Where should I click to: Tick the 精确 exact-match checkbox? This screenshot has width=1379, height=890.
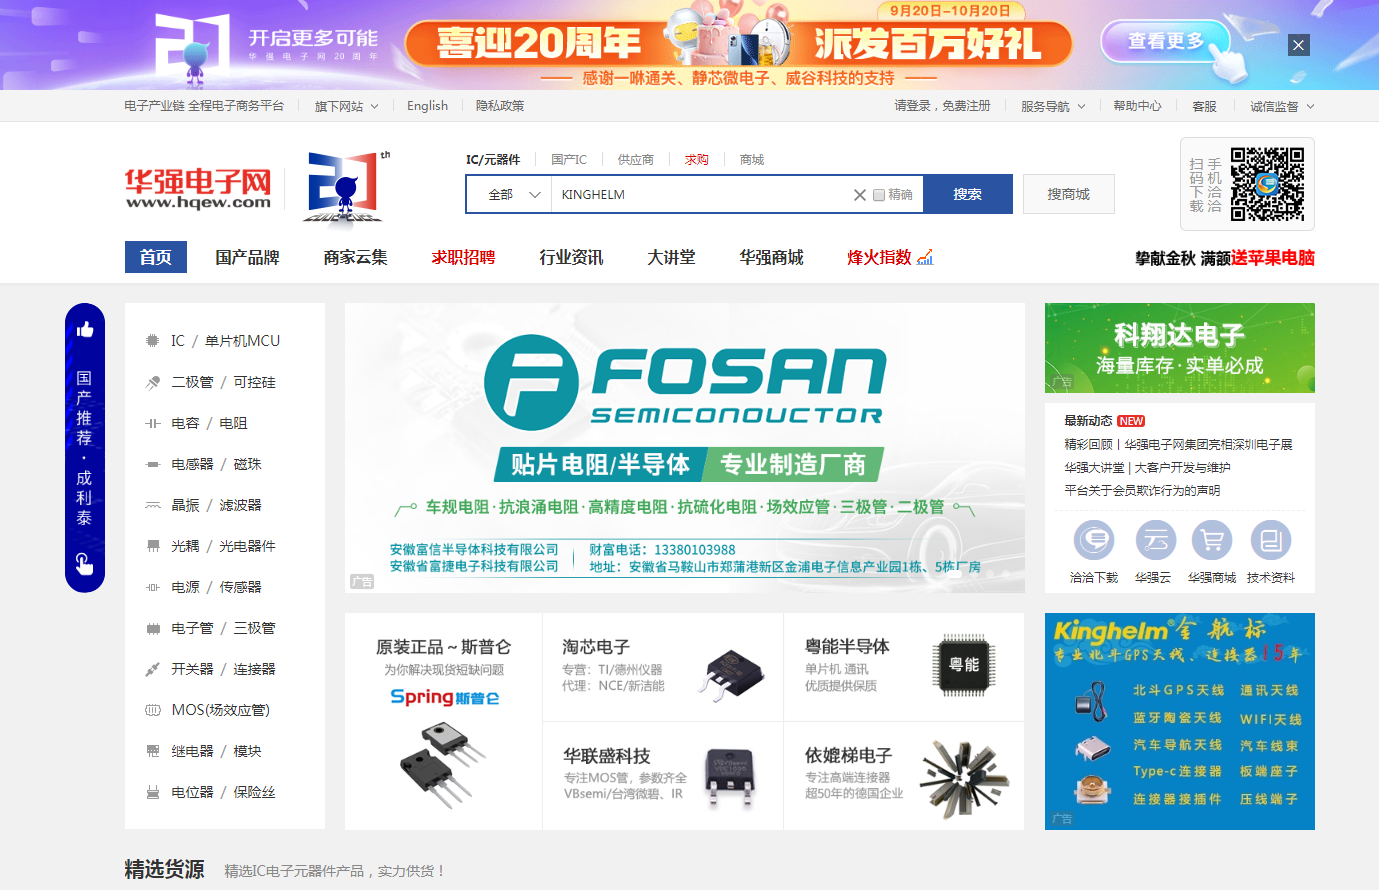pos(879,195)
